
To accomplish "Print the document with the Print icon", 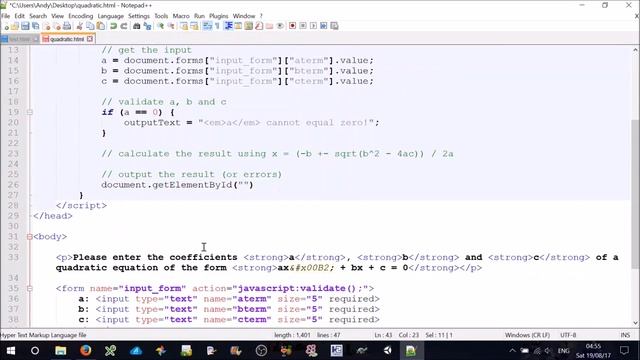I will point(67,26).
